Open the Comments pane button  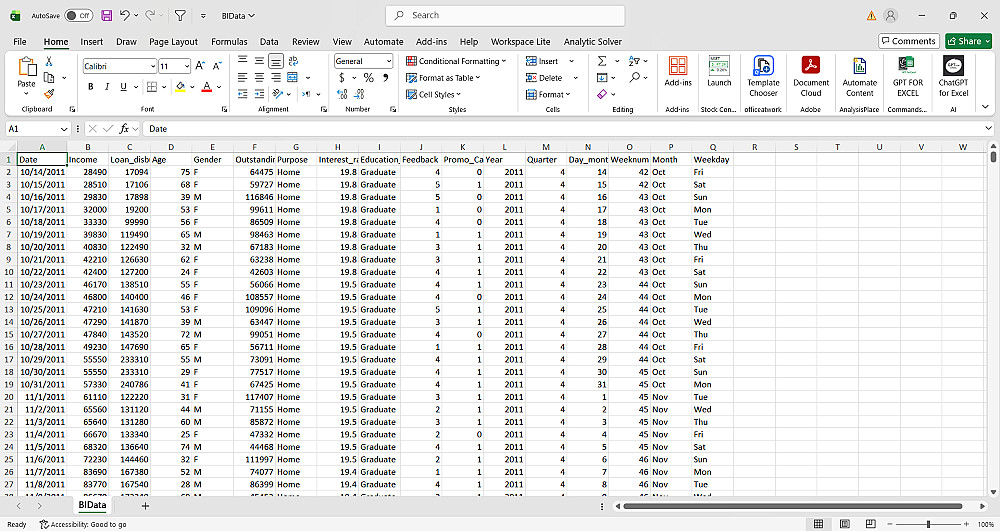pos(908,41)
